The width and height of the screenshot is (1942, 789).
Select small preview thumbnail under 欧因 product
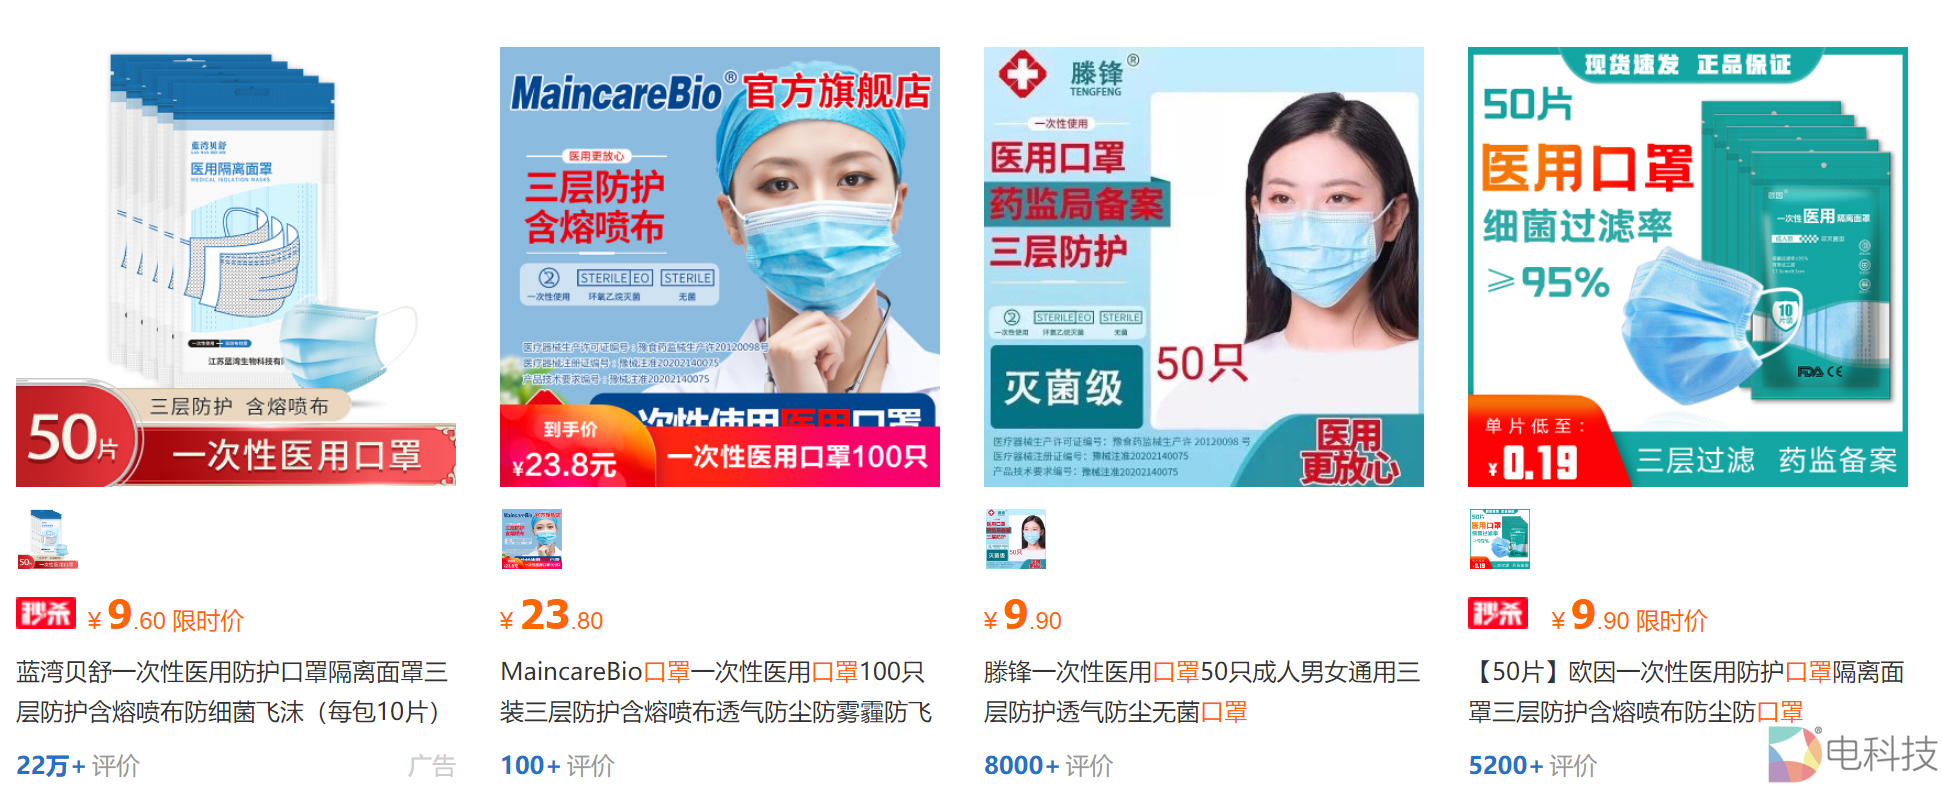pos(1500,539)
